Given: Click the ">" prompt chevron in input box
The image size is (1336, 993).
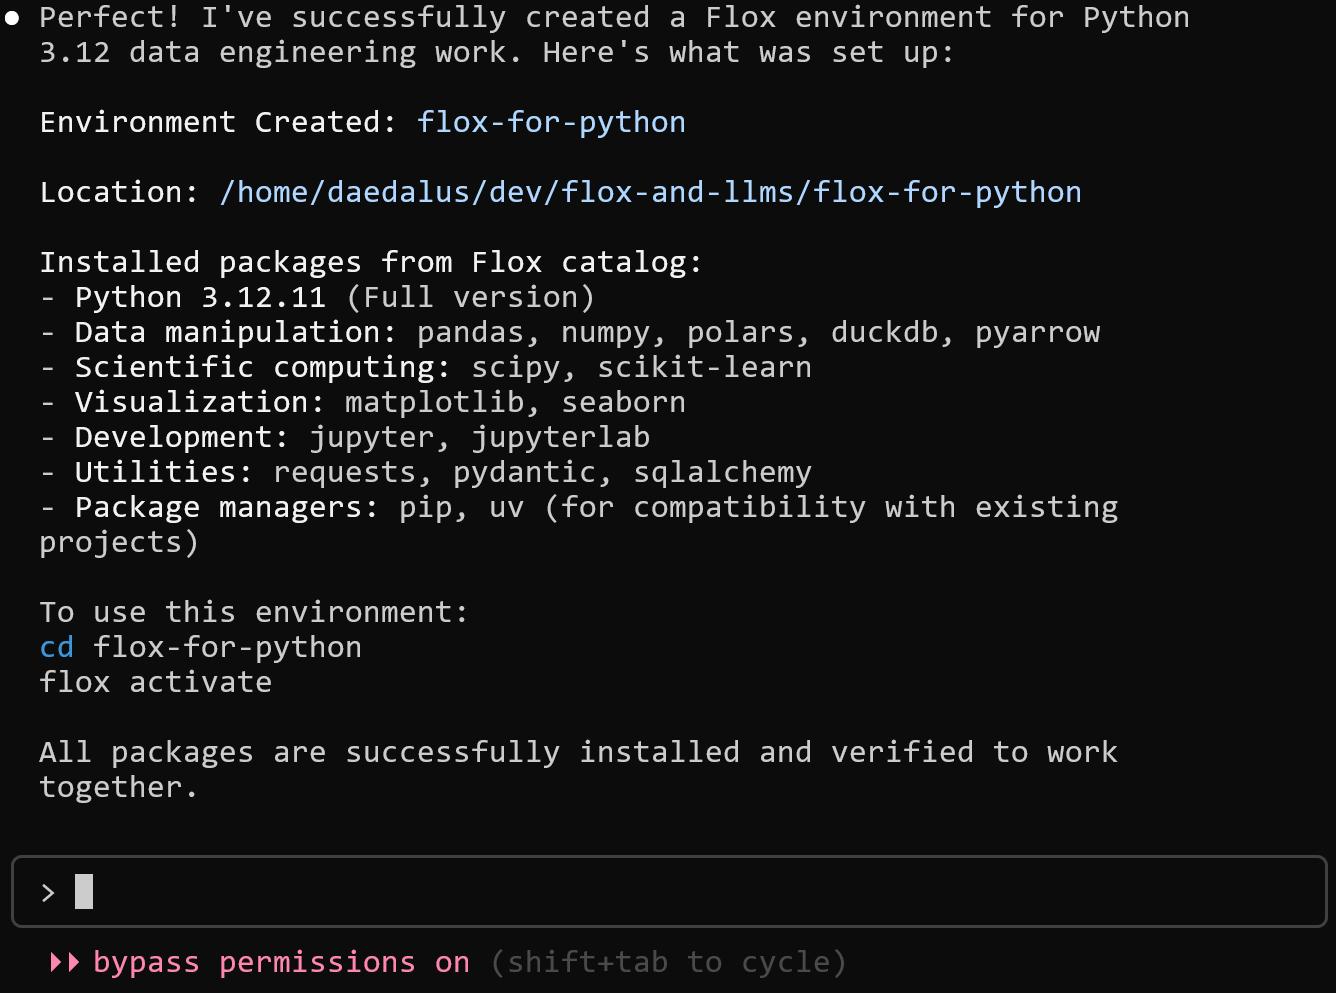Looking at the screenshot, I should click(48, 892).
